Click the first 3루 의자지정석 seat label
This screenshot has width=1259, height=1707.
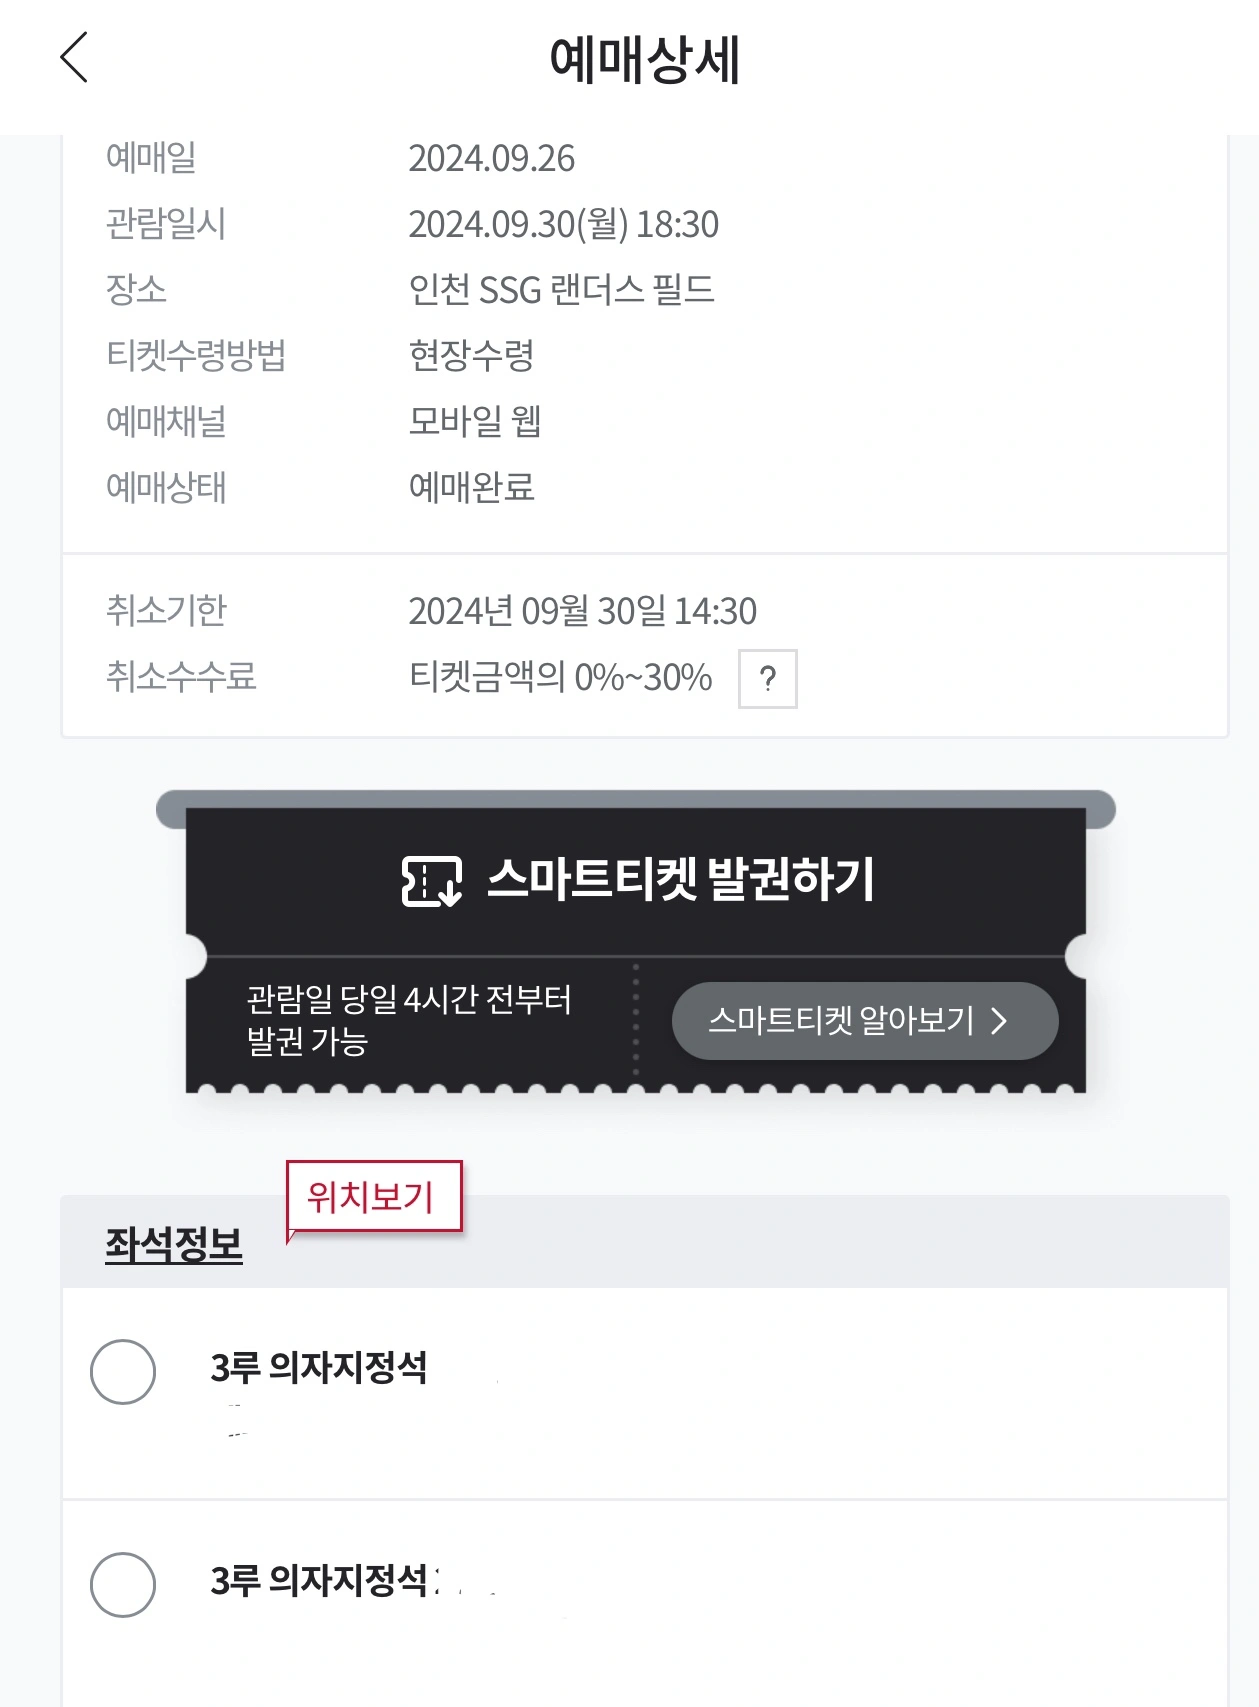[x=319, y=1367]
